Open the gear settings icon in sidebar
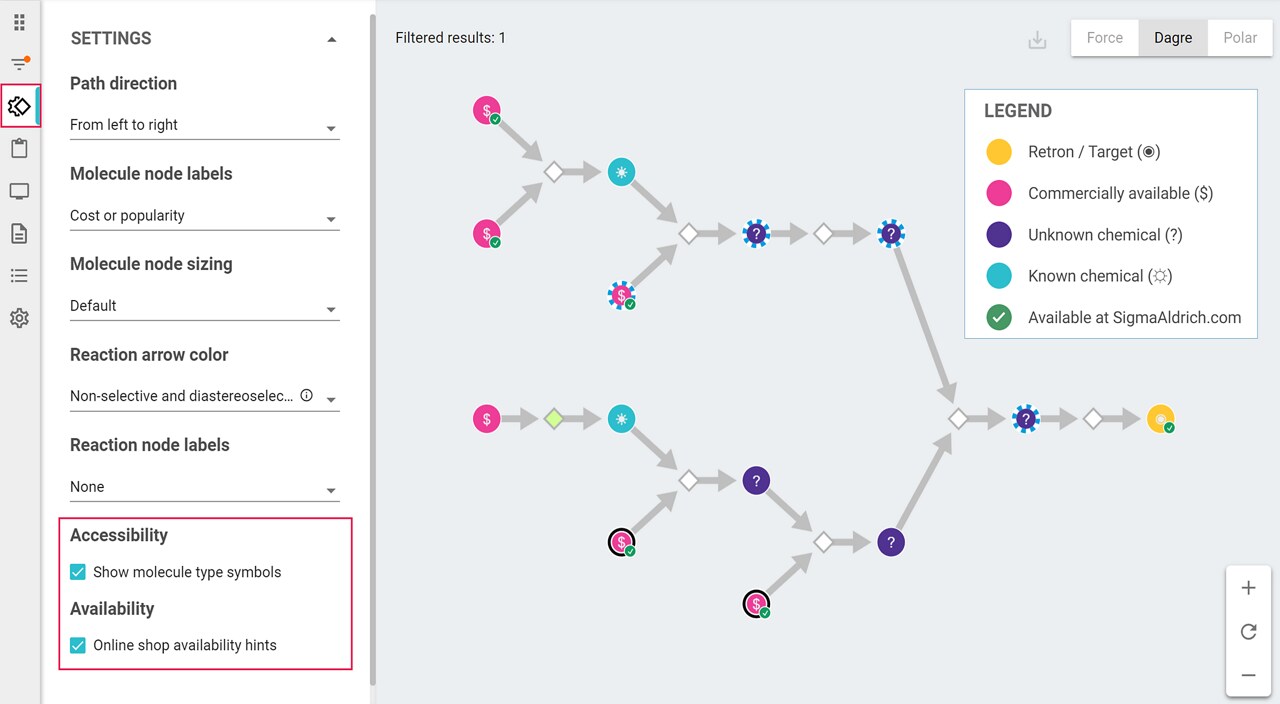 (x=19, y=318)
